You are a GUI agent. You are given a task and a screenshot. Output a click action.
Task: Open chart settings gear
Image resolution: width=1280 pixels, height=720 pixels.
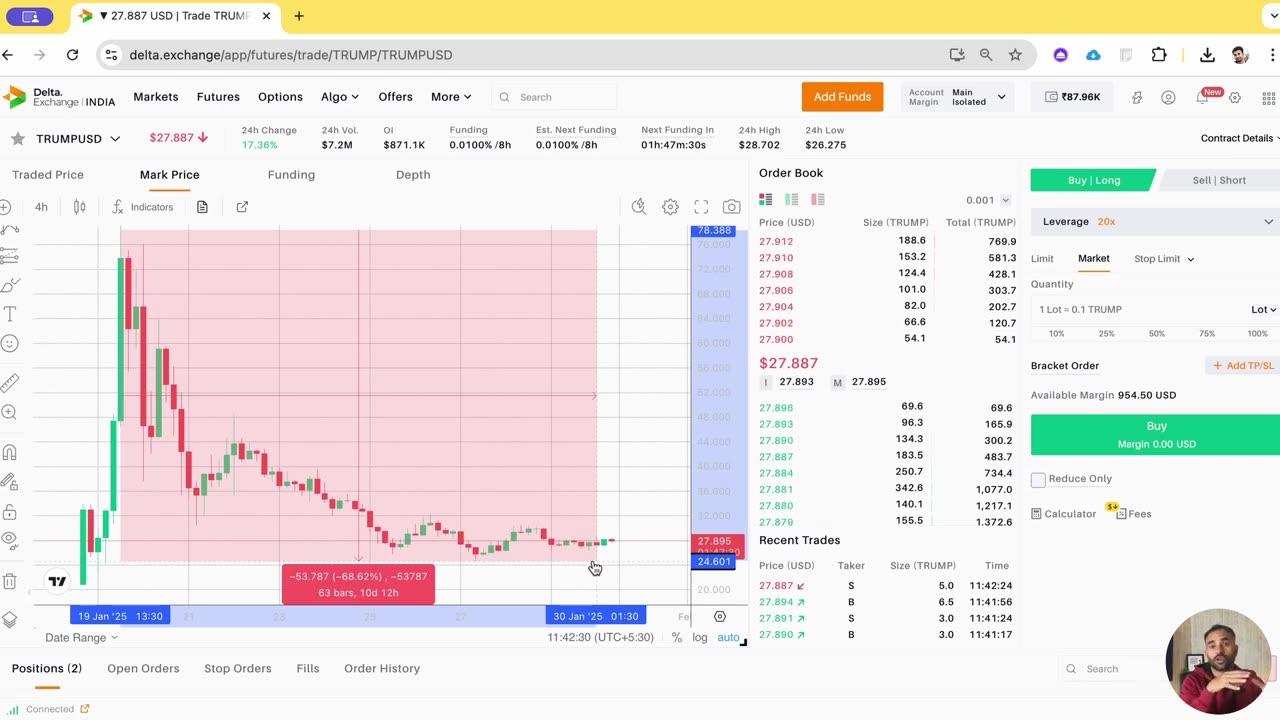[x=670, y=207]
